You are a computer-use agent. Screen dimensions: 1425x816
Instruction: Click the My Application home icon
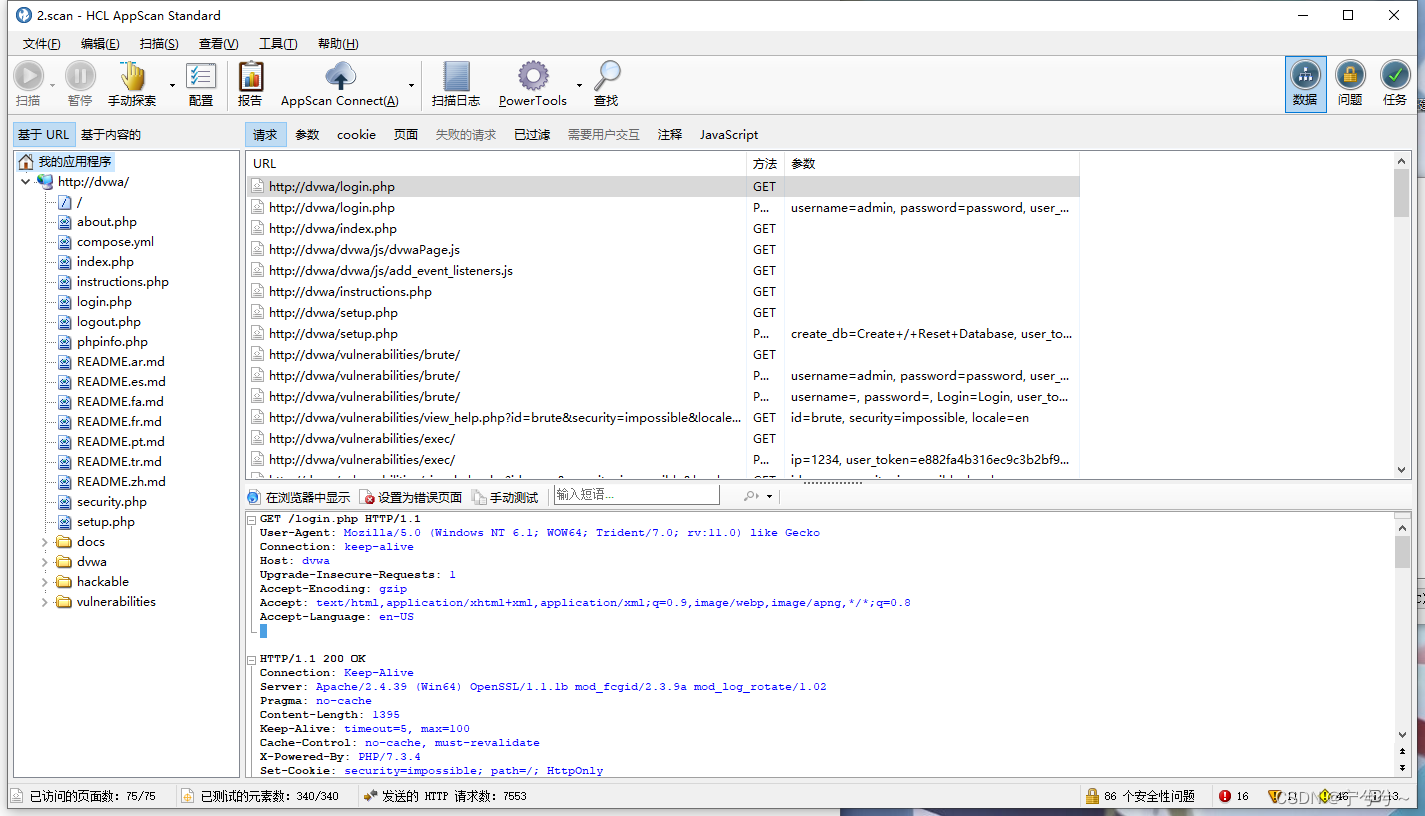[x=26, y=162]
